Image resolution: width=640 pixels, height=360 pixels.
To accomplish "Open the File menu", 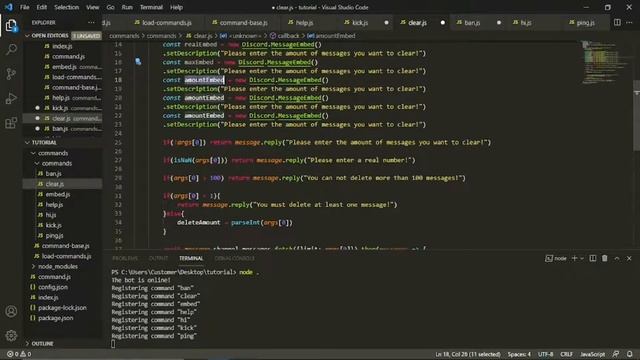I will click(24, 7).
